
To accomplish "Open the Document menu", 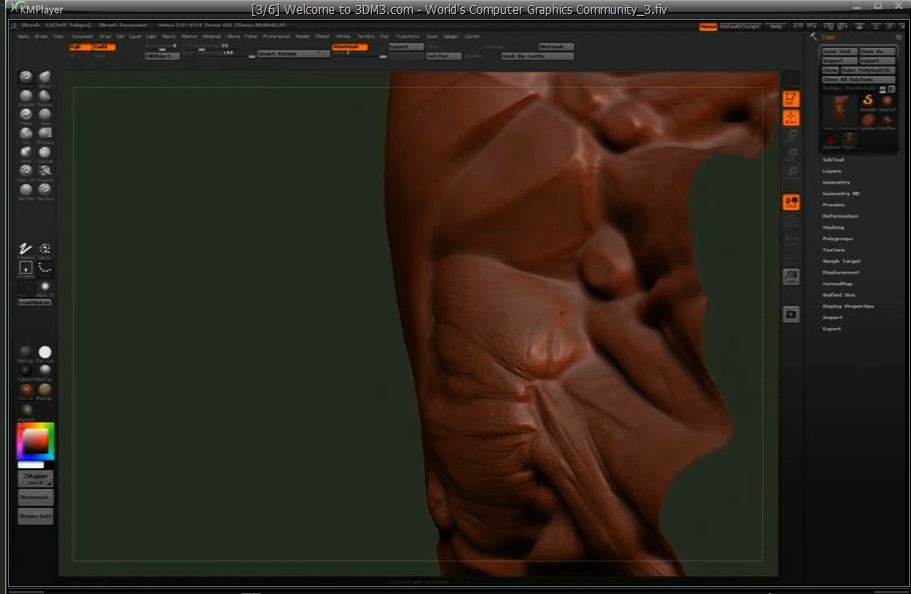I will click(x=83, y=37).
